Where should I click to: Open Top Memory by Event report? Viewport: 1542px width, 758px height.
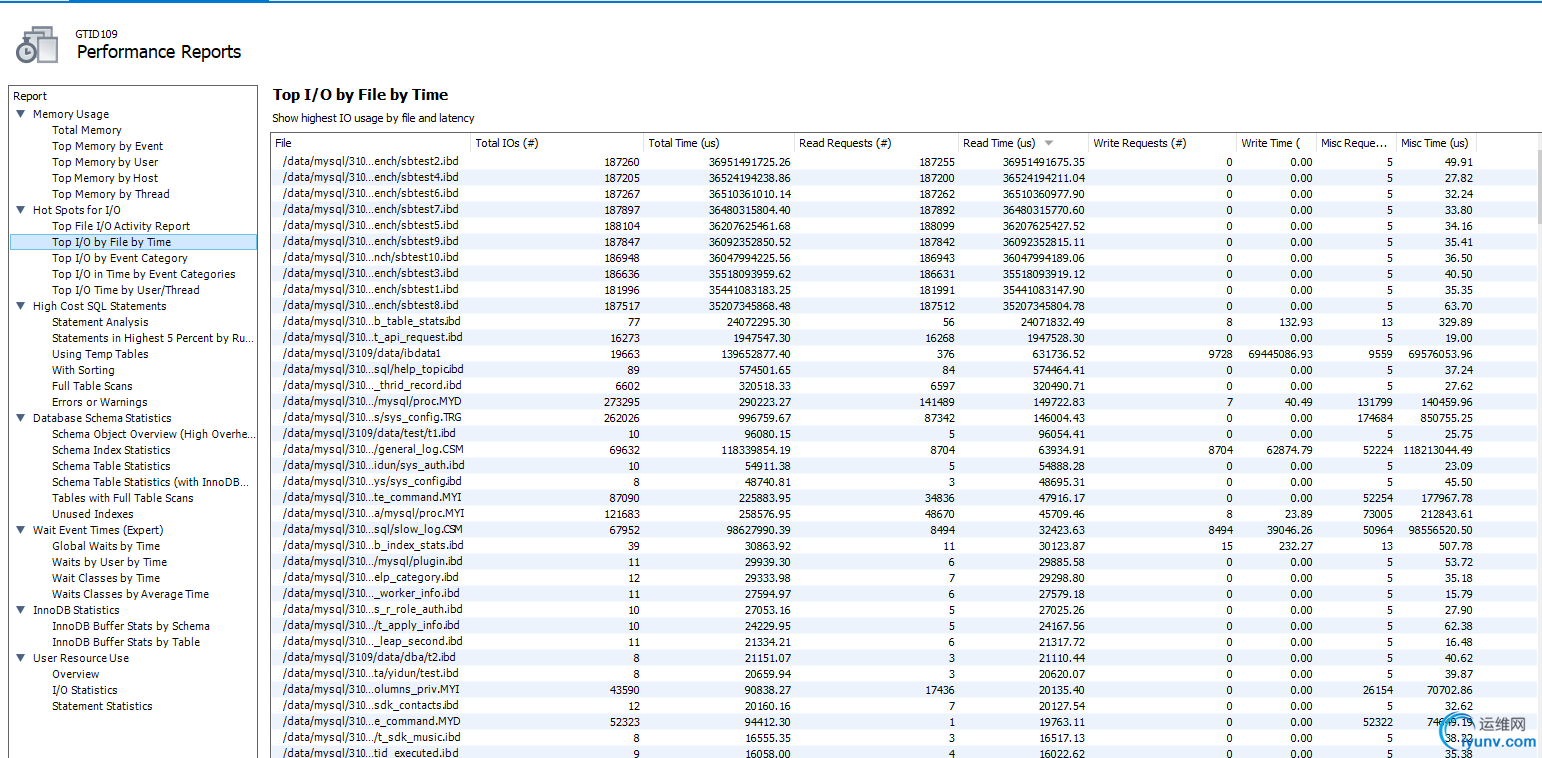click(x=108, y=146)
